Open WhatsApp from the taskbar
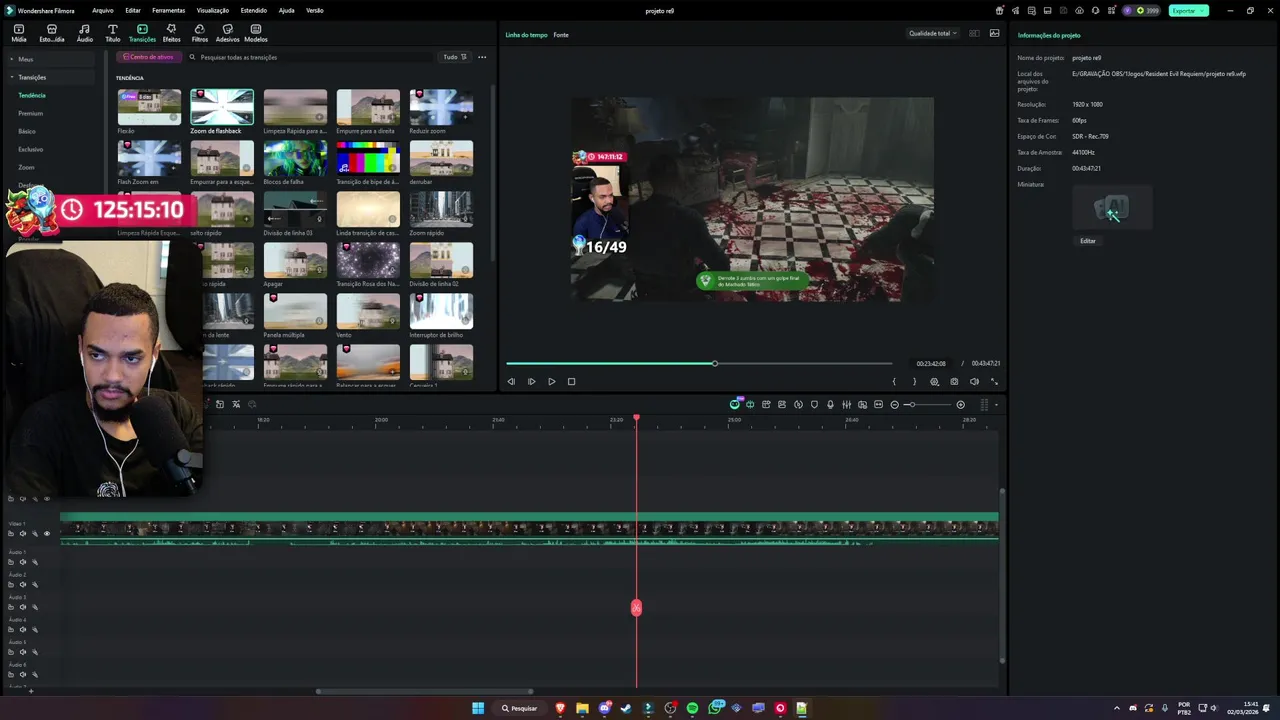 point(715,708)
